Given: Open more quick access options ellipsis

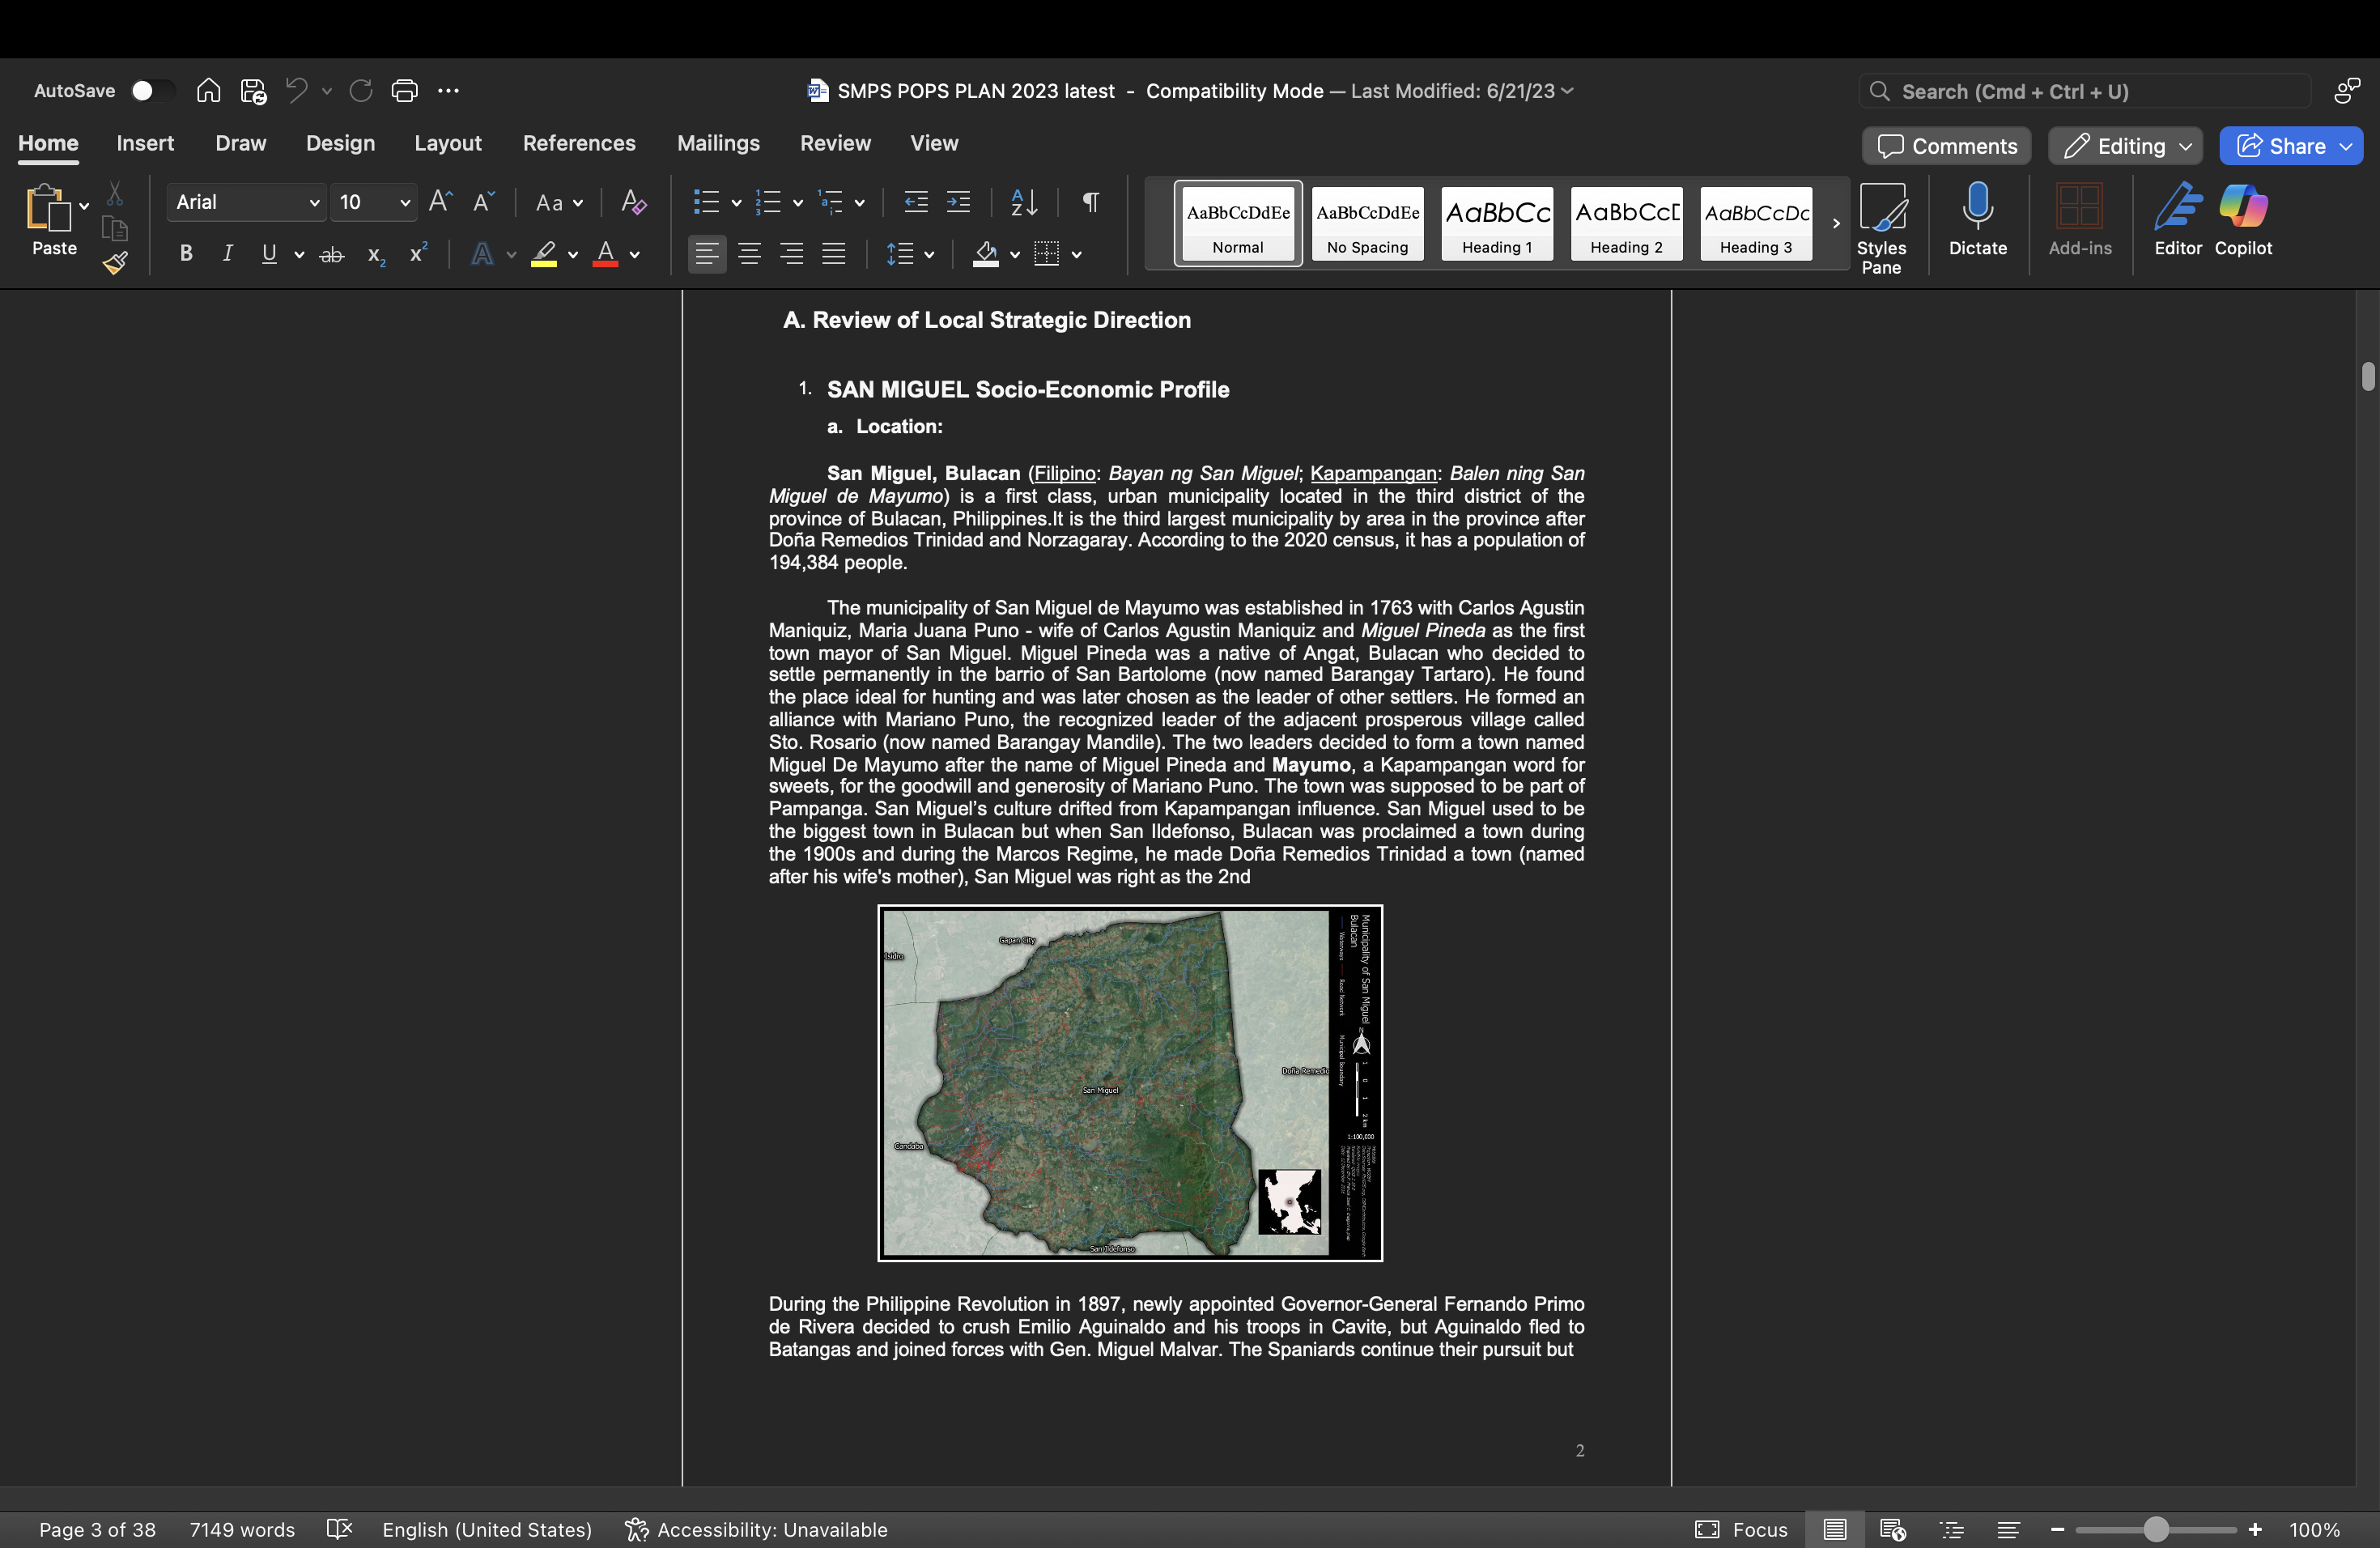Looking at the screenshot, I should (449, 91).
